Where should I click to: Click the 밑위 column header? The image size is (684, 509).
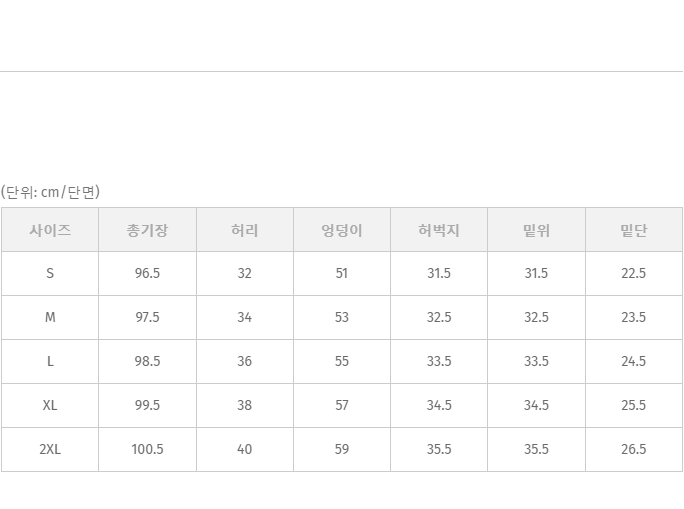click(536, 230)
